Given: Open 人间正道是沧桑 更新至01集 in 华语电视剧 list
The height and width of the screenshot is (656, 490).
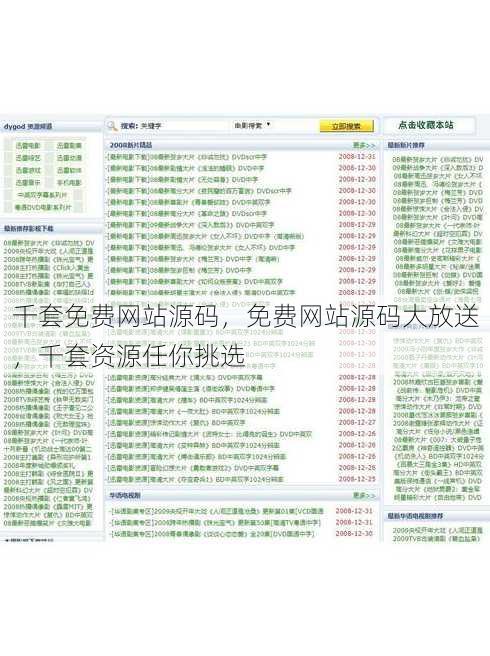Looking at the screenshot, I should 217,511.
